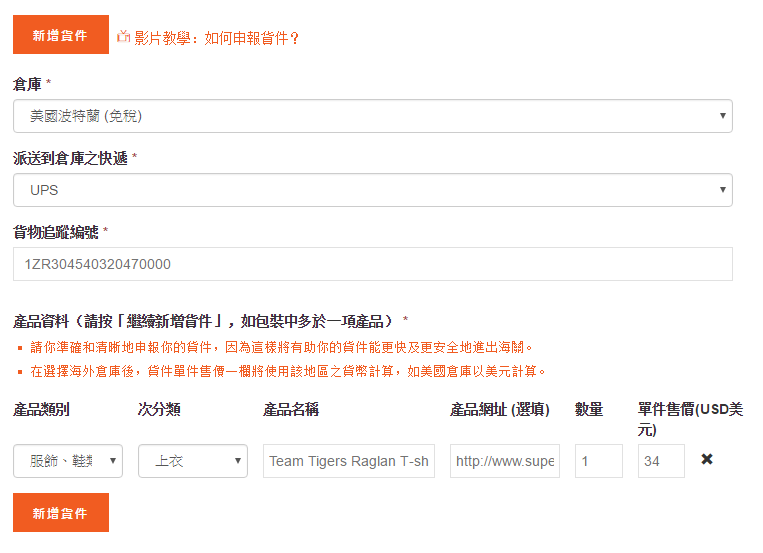The width and height of the screenshot is (763, 553).
Task: Expand the courier dropdown showing UPS
Action: tap(372, 190)
